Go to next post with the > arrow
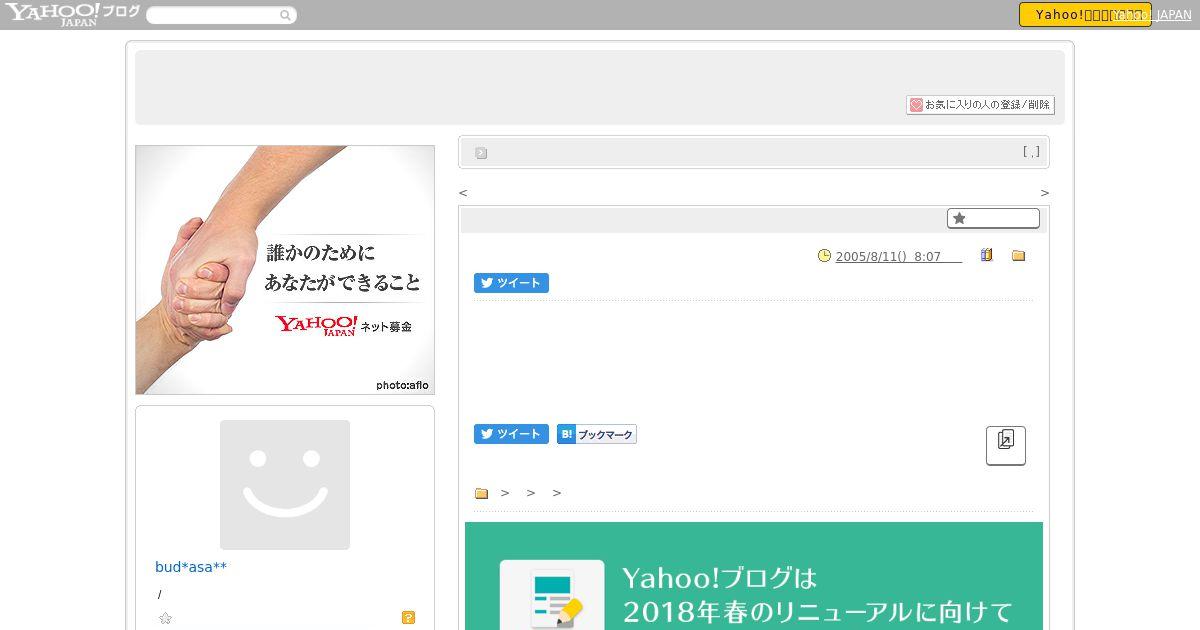 [x=1045, y=192]
